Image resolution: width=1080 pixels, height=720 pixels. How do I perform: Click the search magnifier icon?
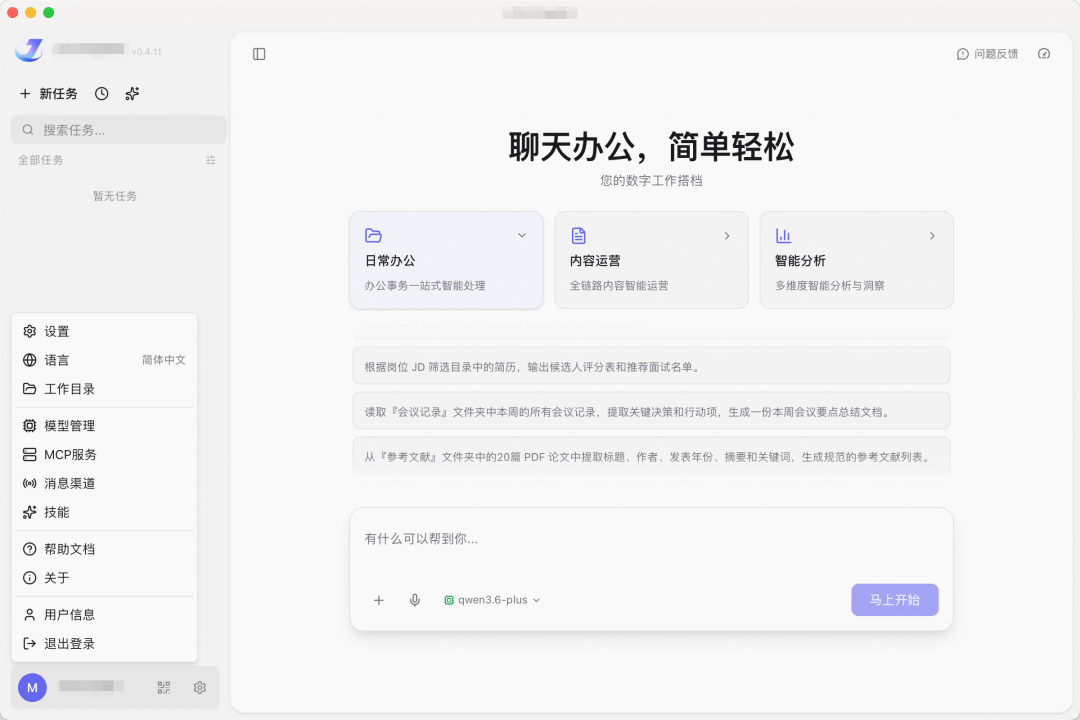tap(28, 130)
